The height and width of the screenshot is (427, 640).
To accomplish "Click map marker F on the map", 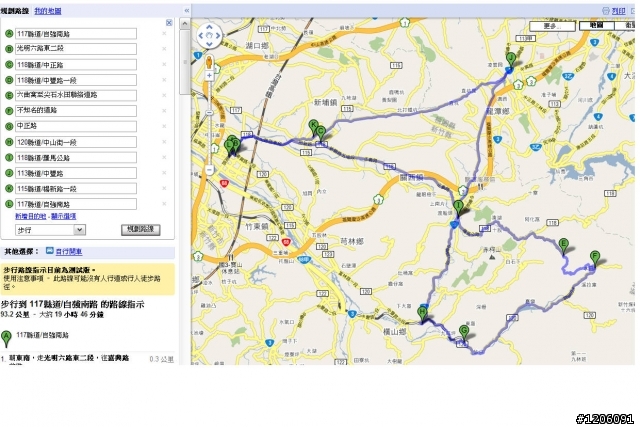I will coord(595,259).
